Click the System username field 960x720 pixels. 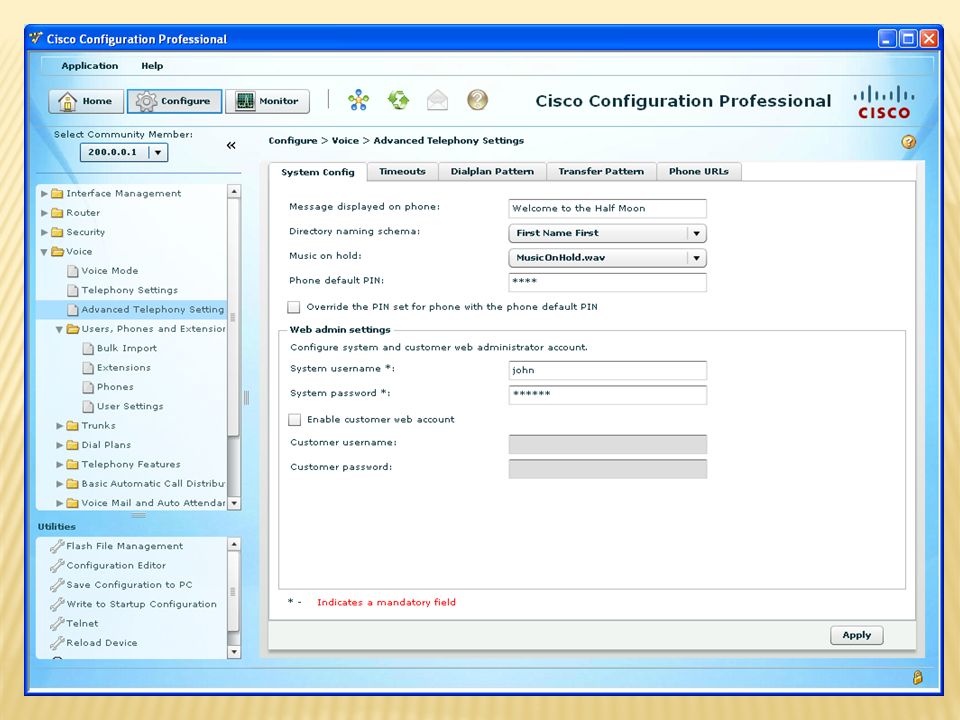coord(607,370)
